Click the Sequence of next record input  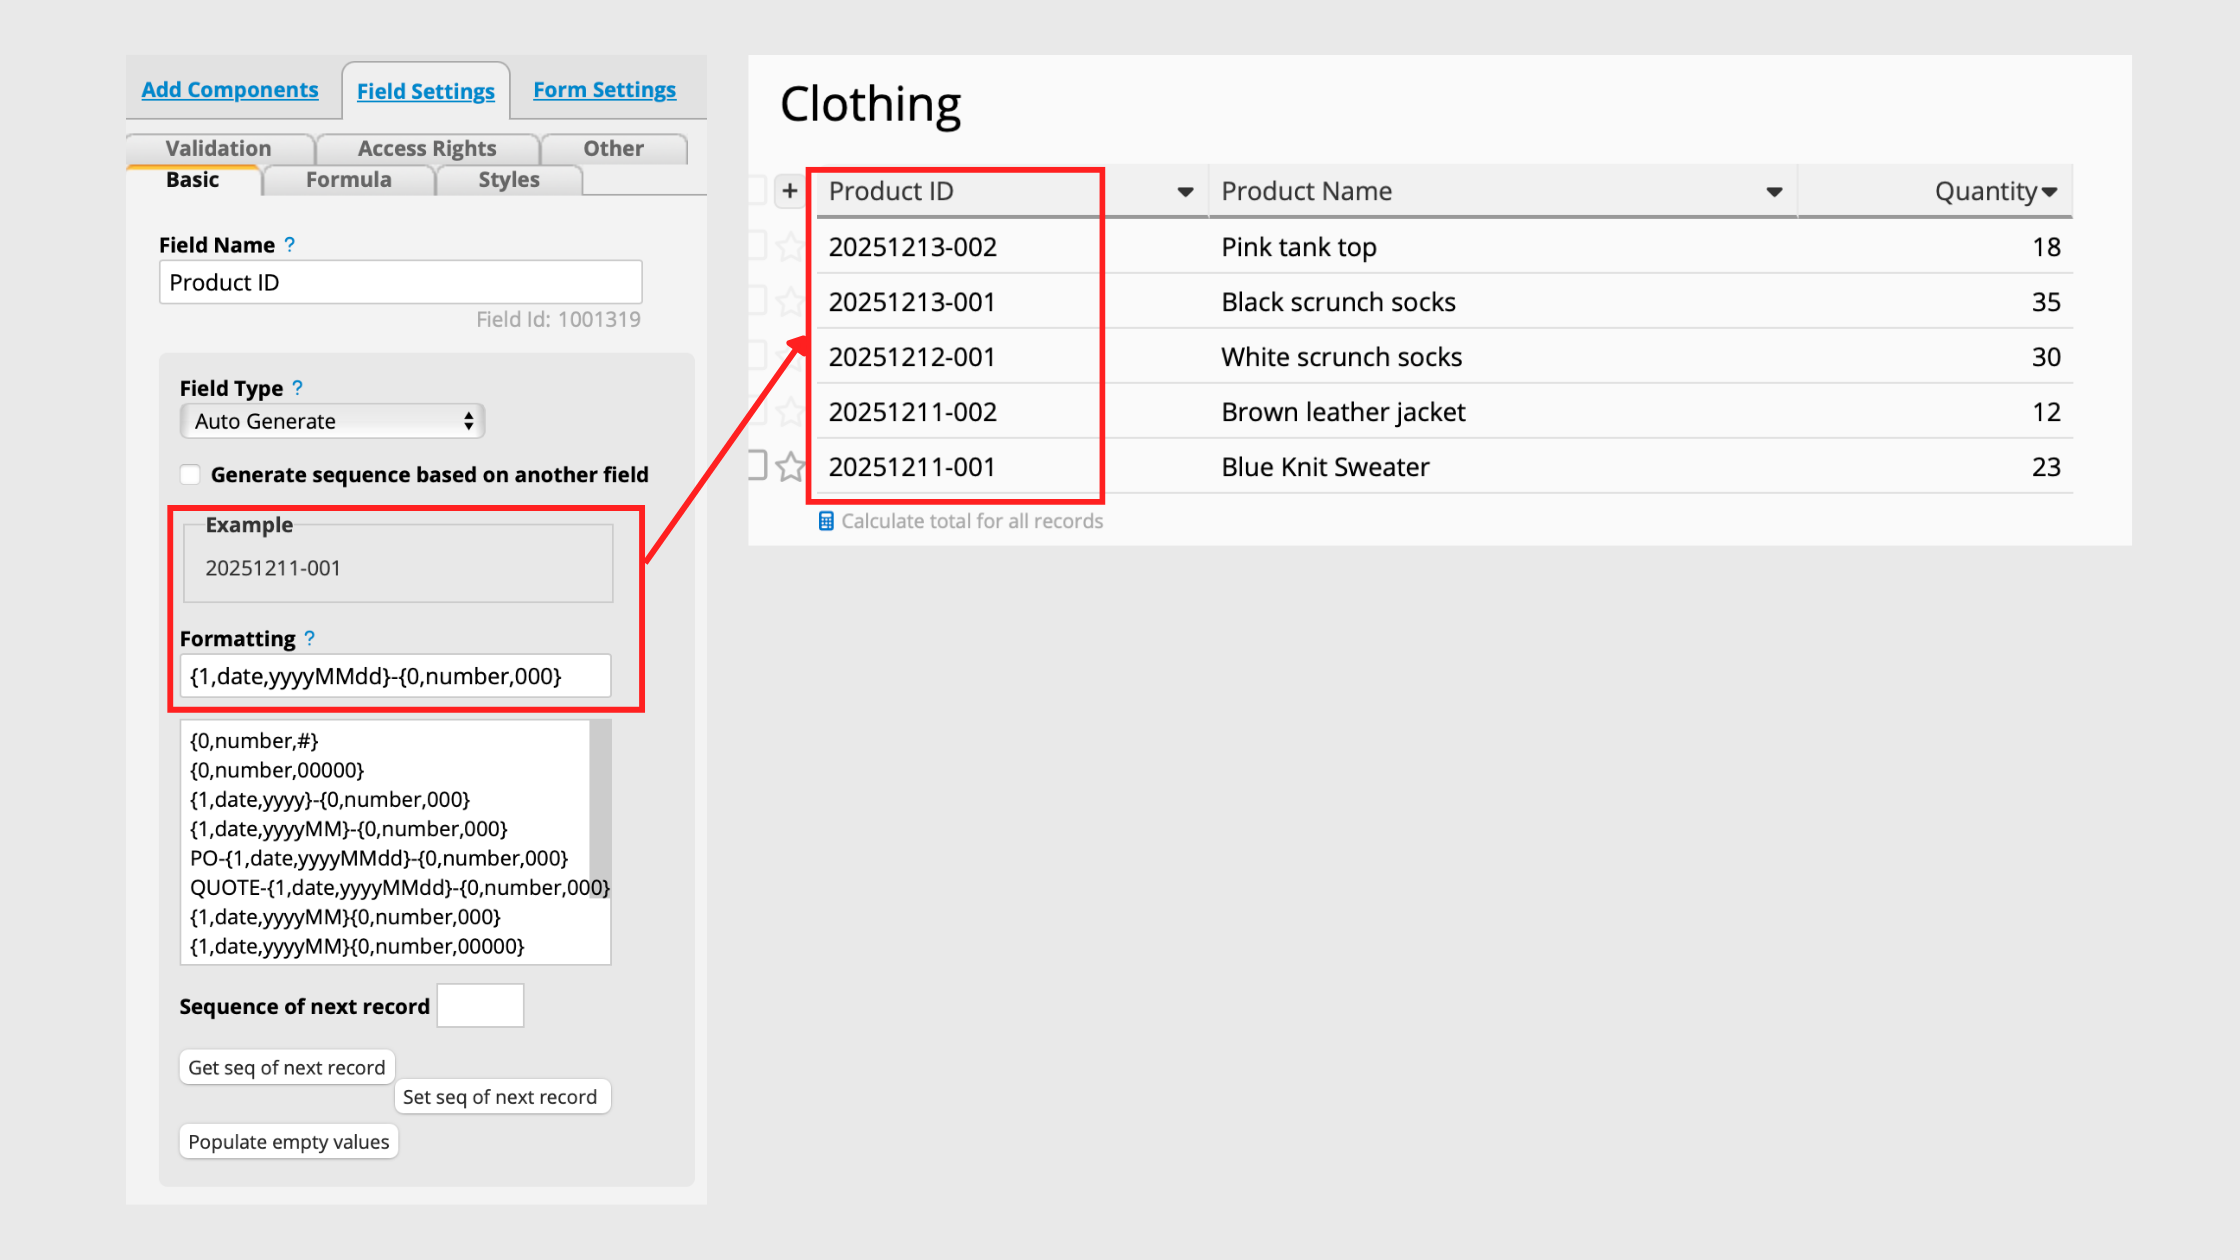pos(480,1006)
